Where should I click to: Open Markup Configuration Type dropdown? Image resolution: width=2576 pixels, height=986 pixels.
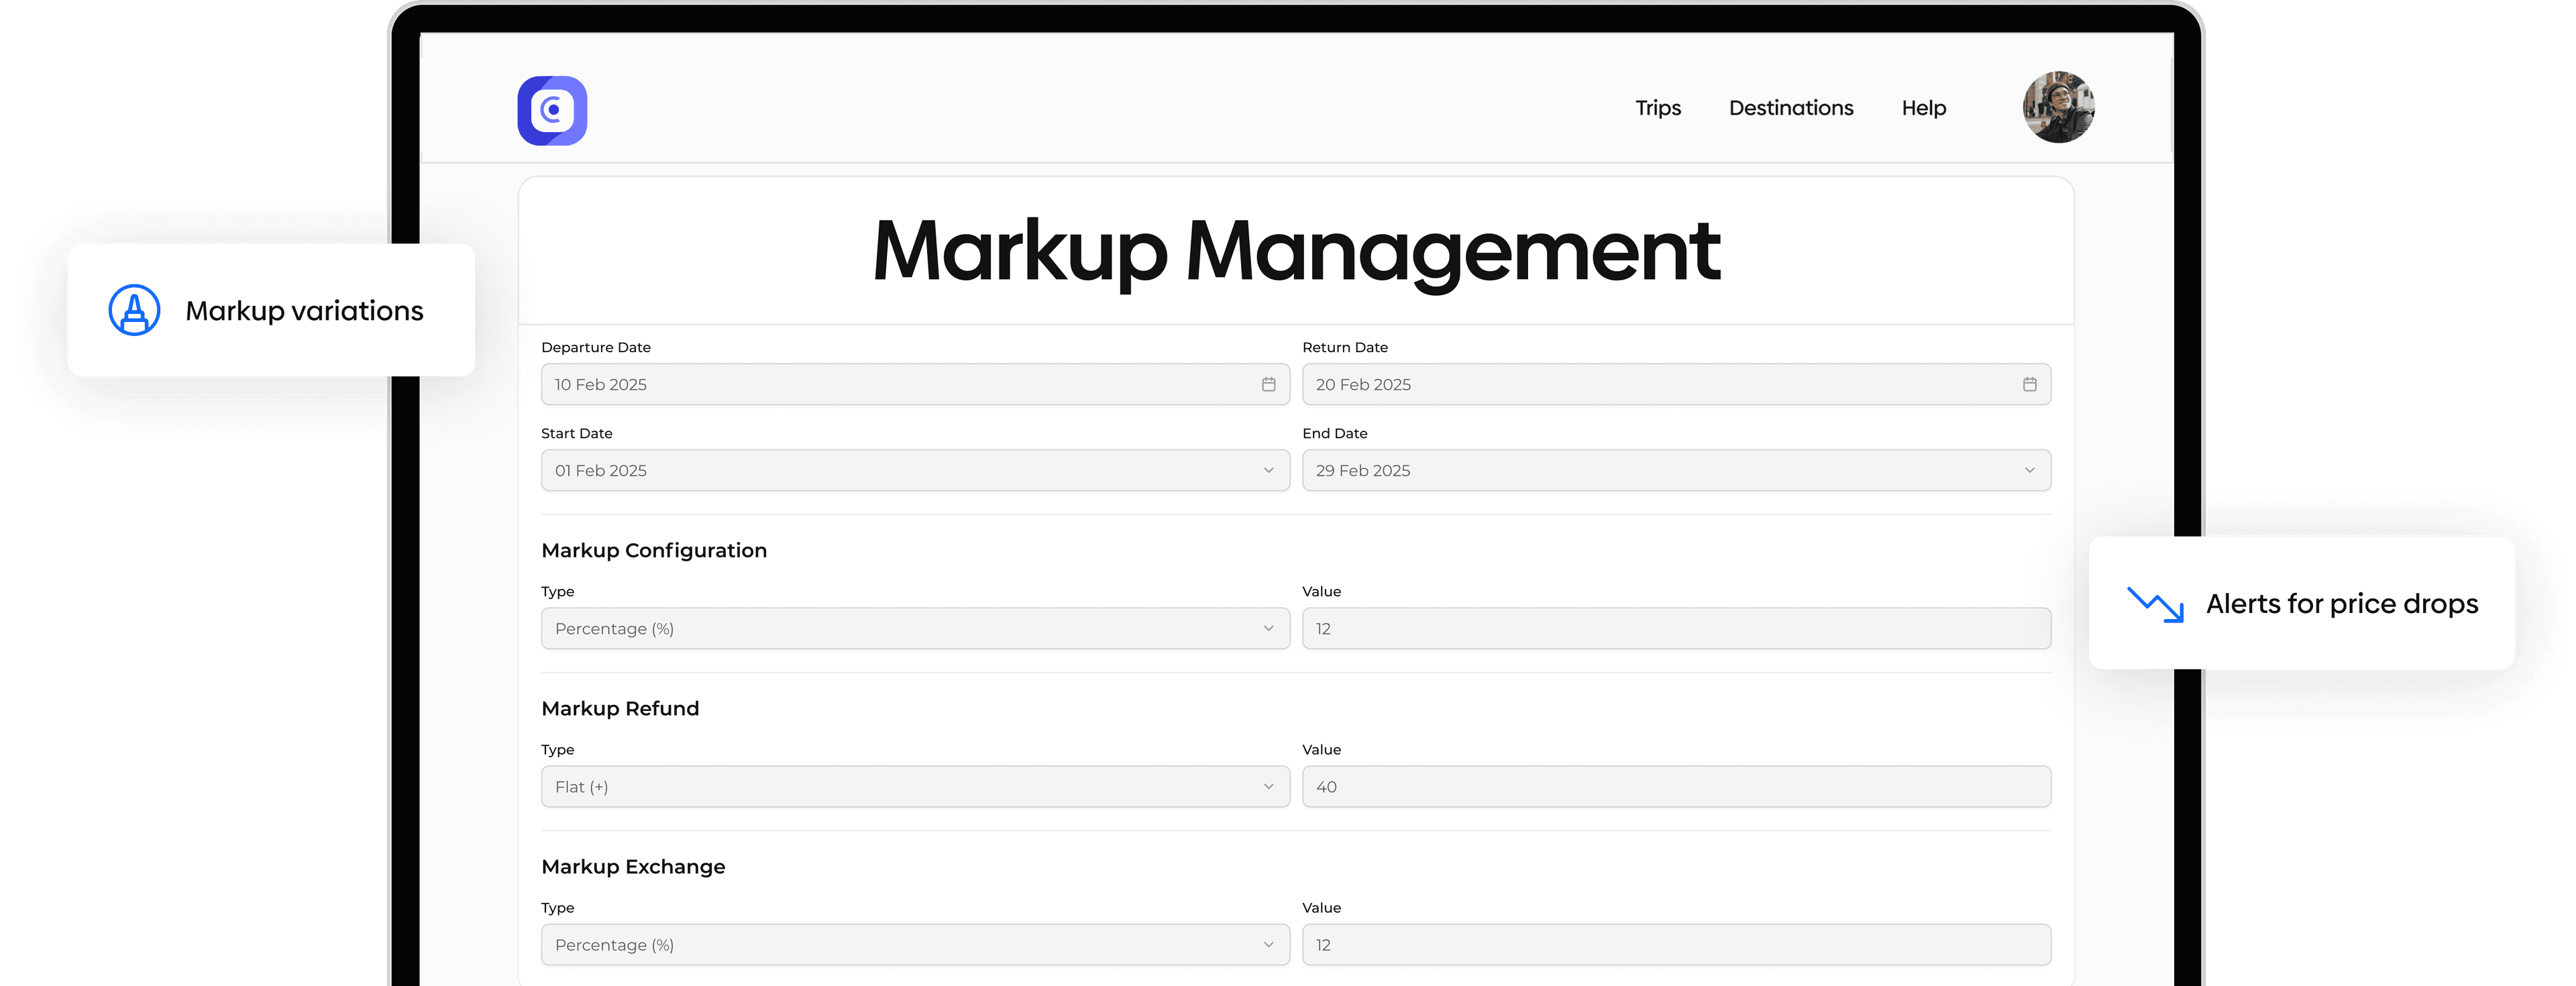pyautogui.click(x=915, y=628)
